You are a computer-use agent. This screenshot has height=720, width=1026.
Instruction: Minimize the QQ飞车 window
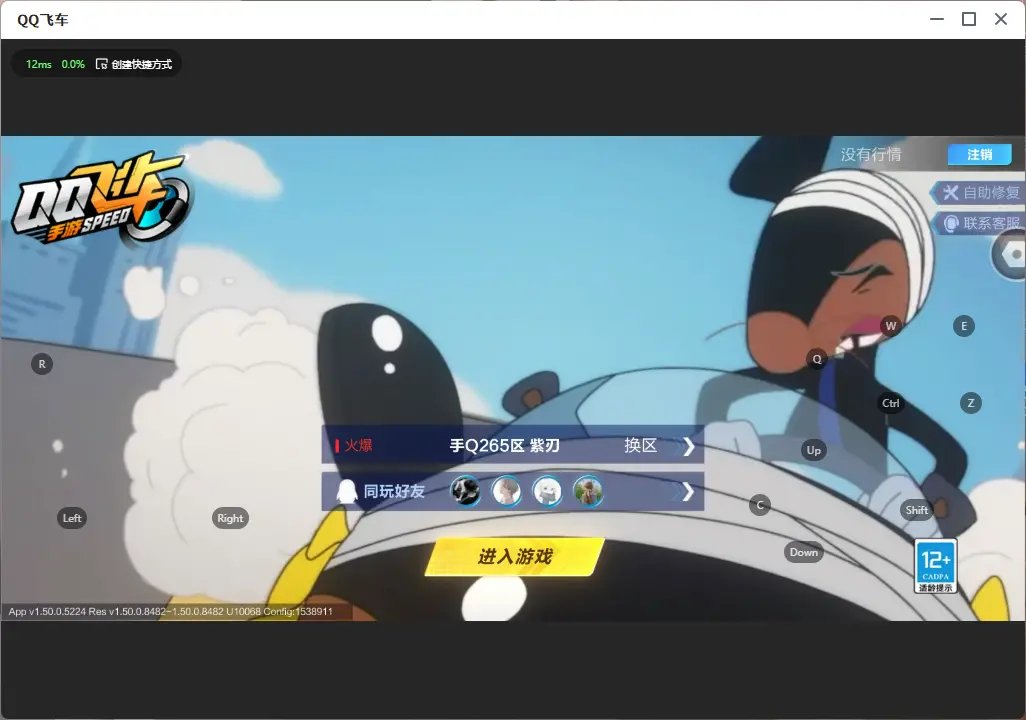pos(937,19)
